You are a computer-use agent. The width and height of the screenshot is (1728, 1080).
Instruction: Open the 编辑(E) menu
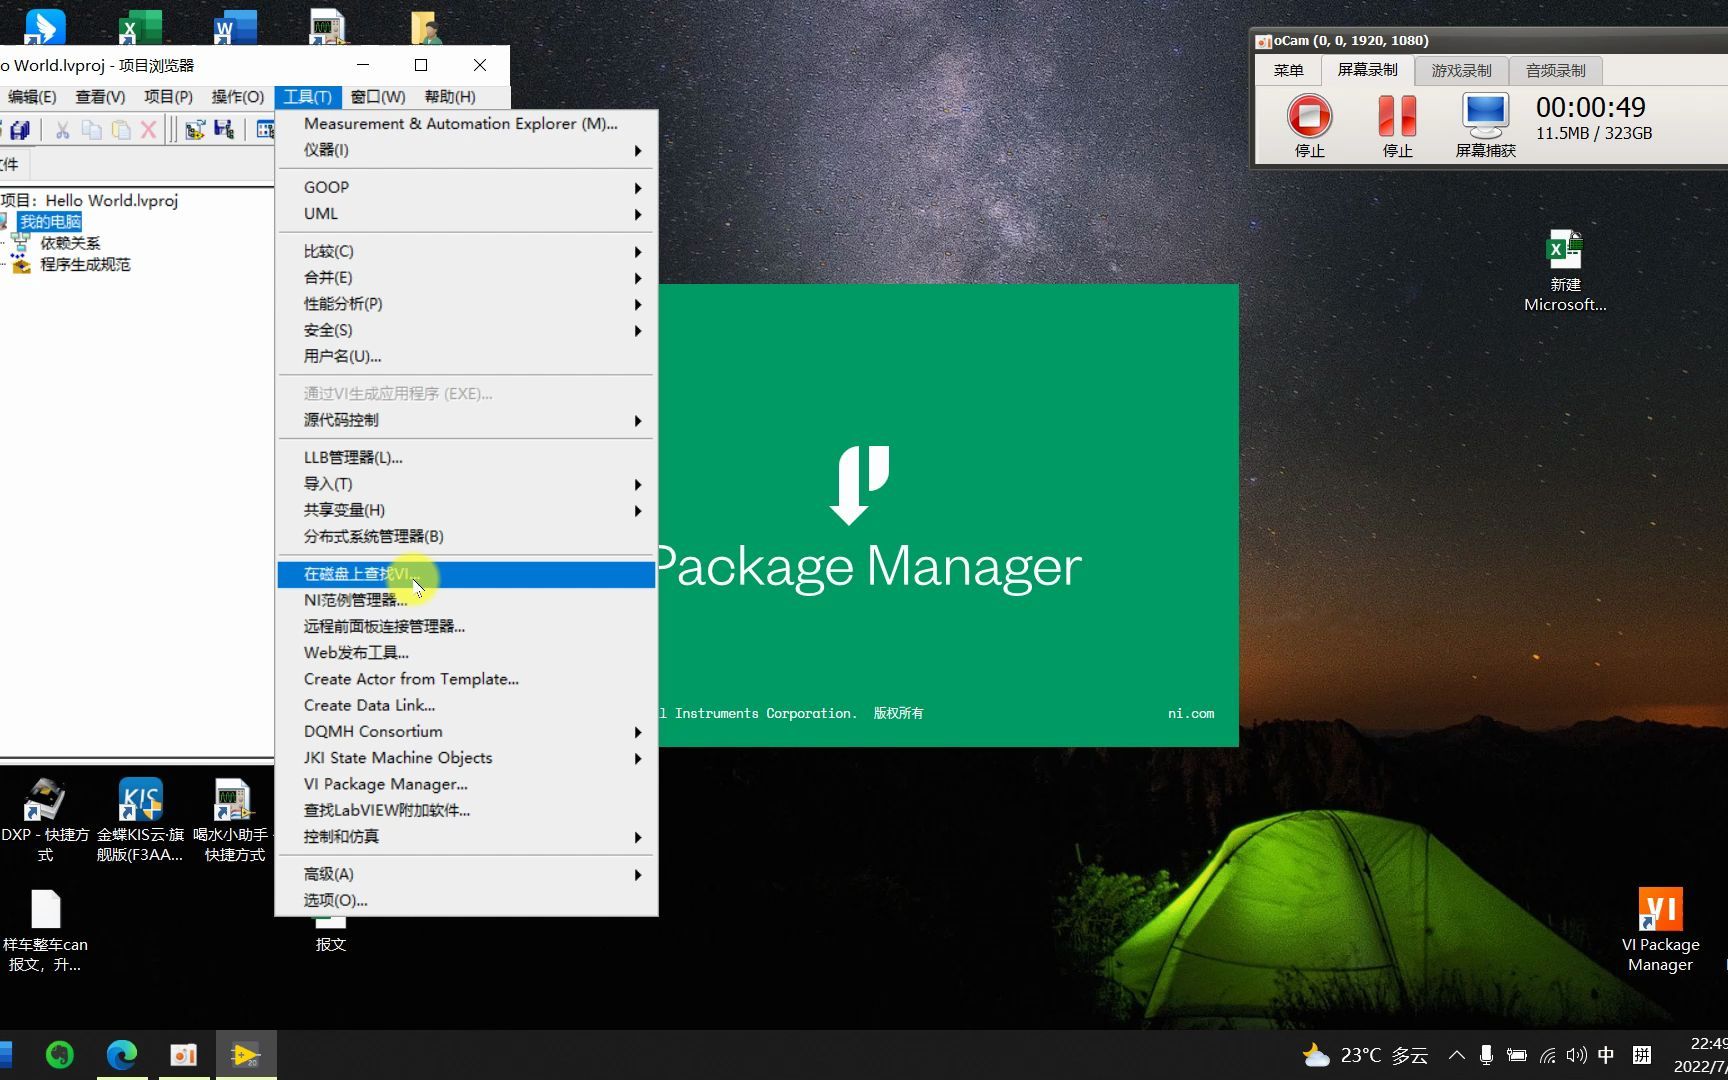32,97
